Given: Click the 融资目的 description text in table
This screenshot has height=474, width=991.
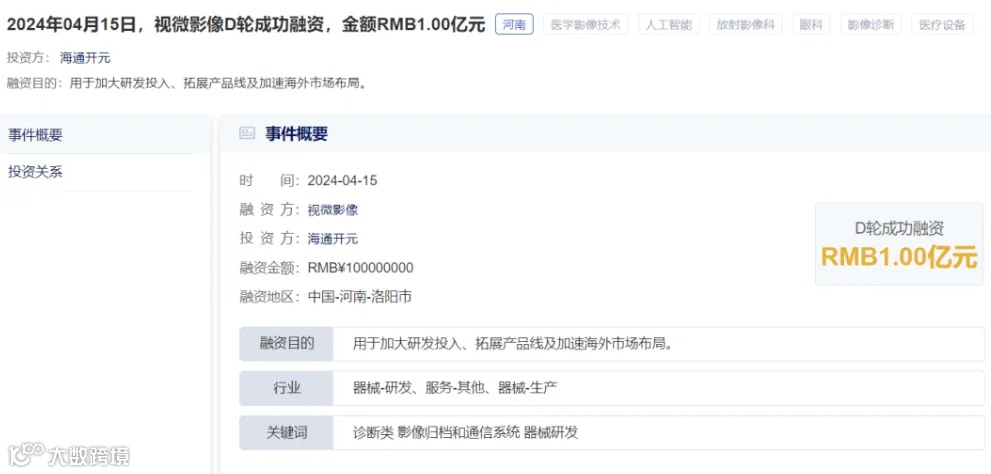Looking at the screenshot, I should pos(512,344).
